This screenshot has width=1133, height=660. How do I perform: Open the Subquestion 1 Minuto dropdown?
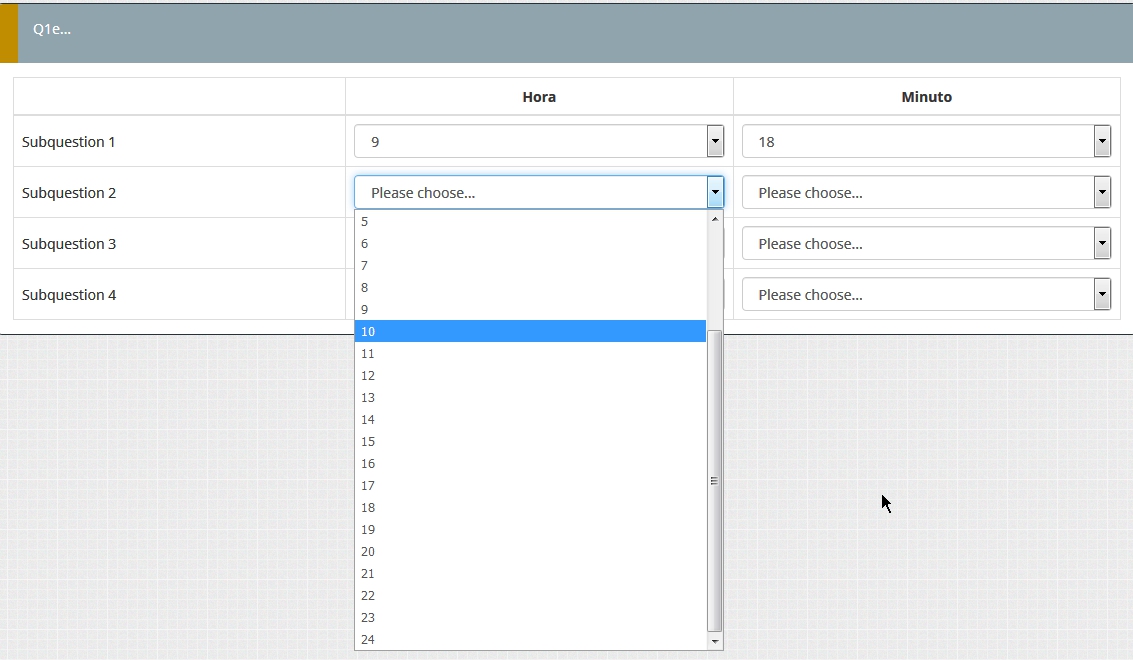point(925,142)
